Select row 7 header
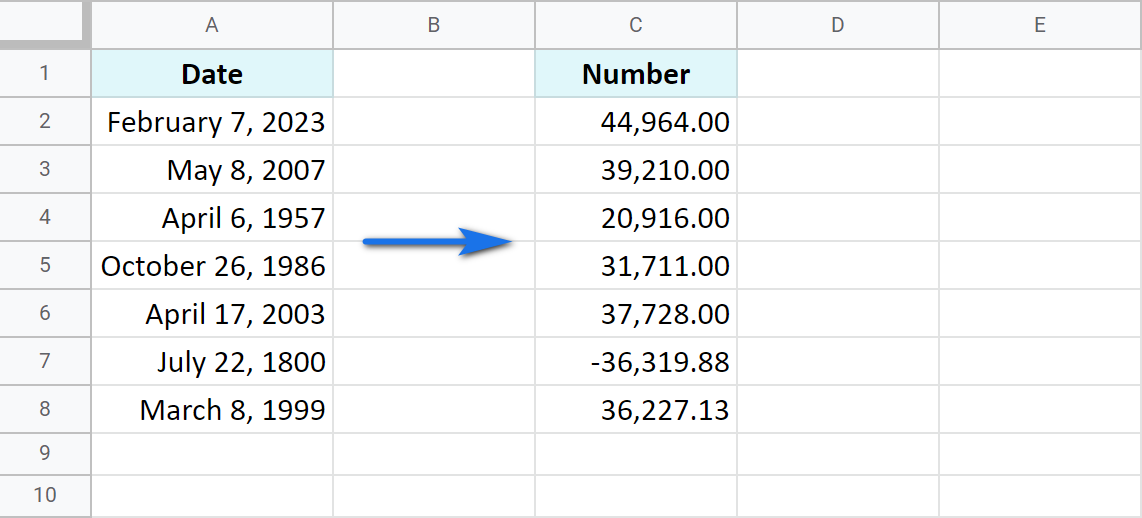This screenshot has width=1142, height=518. coord(45,361)
